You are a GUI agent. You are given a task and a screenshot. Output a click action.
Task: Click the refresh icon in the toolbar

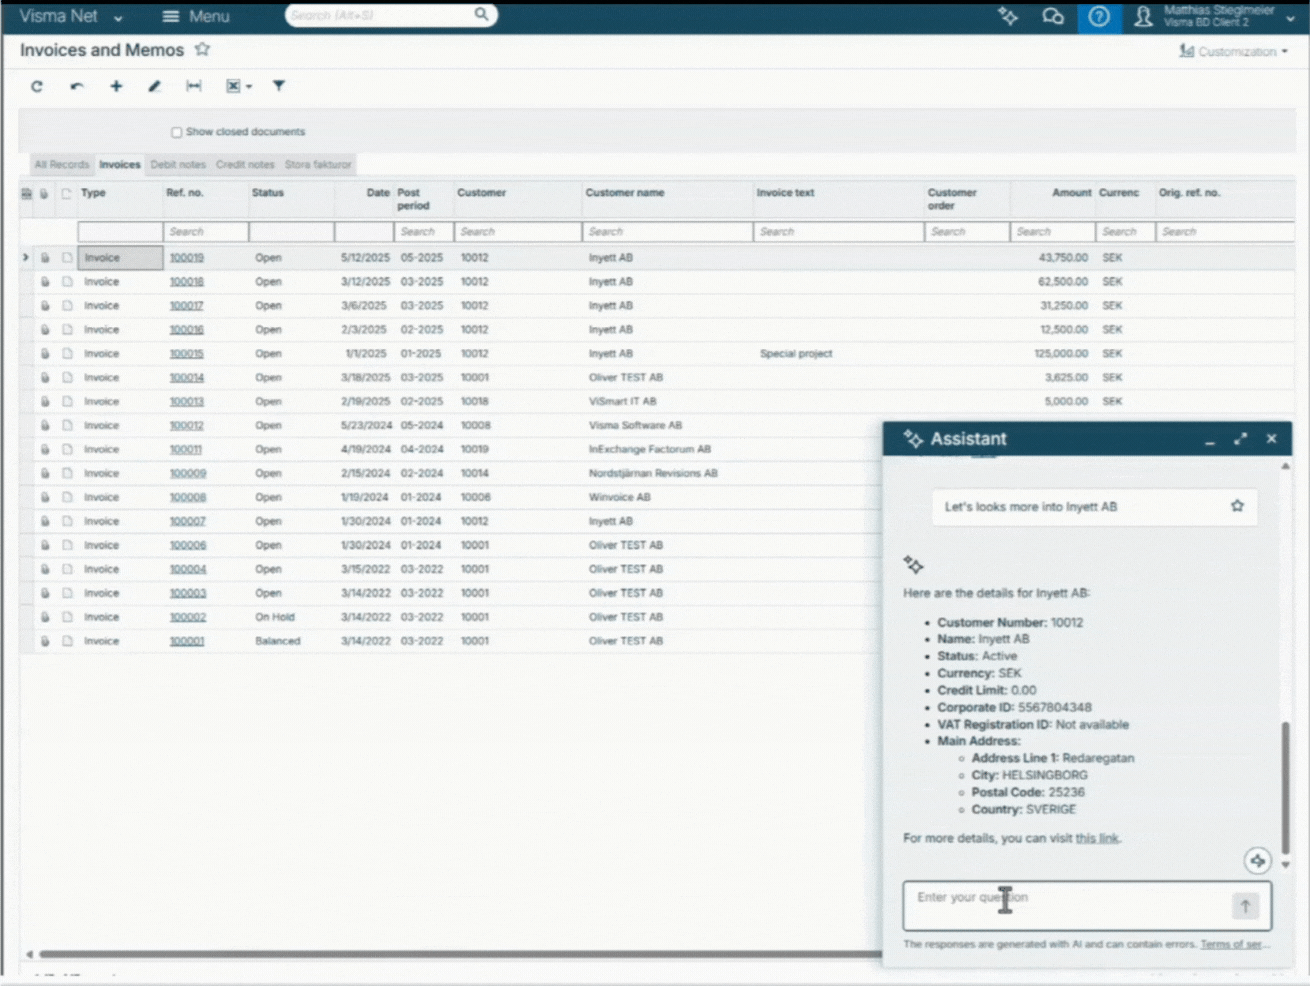(37, 87)
